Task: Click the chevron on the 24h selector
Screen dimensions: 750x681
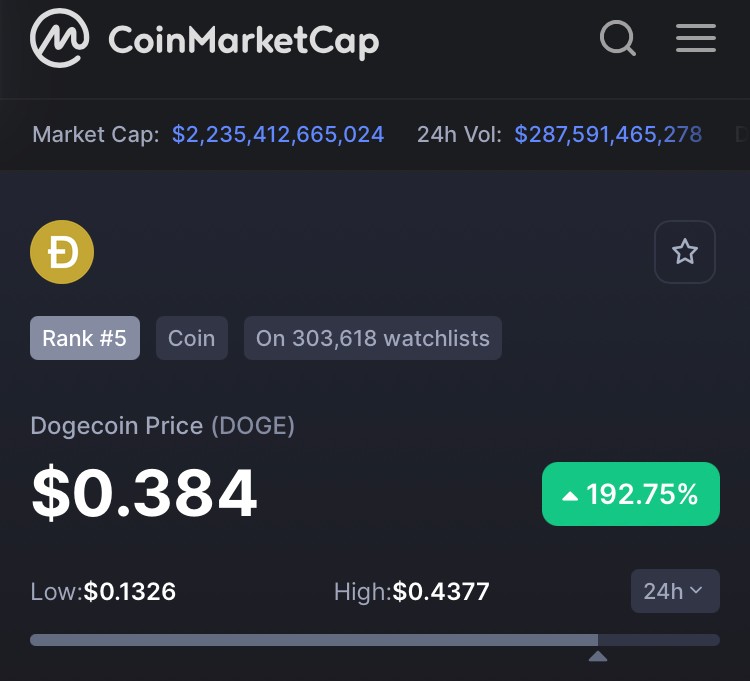Action: (696, 591)
